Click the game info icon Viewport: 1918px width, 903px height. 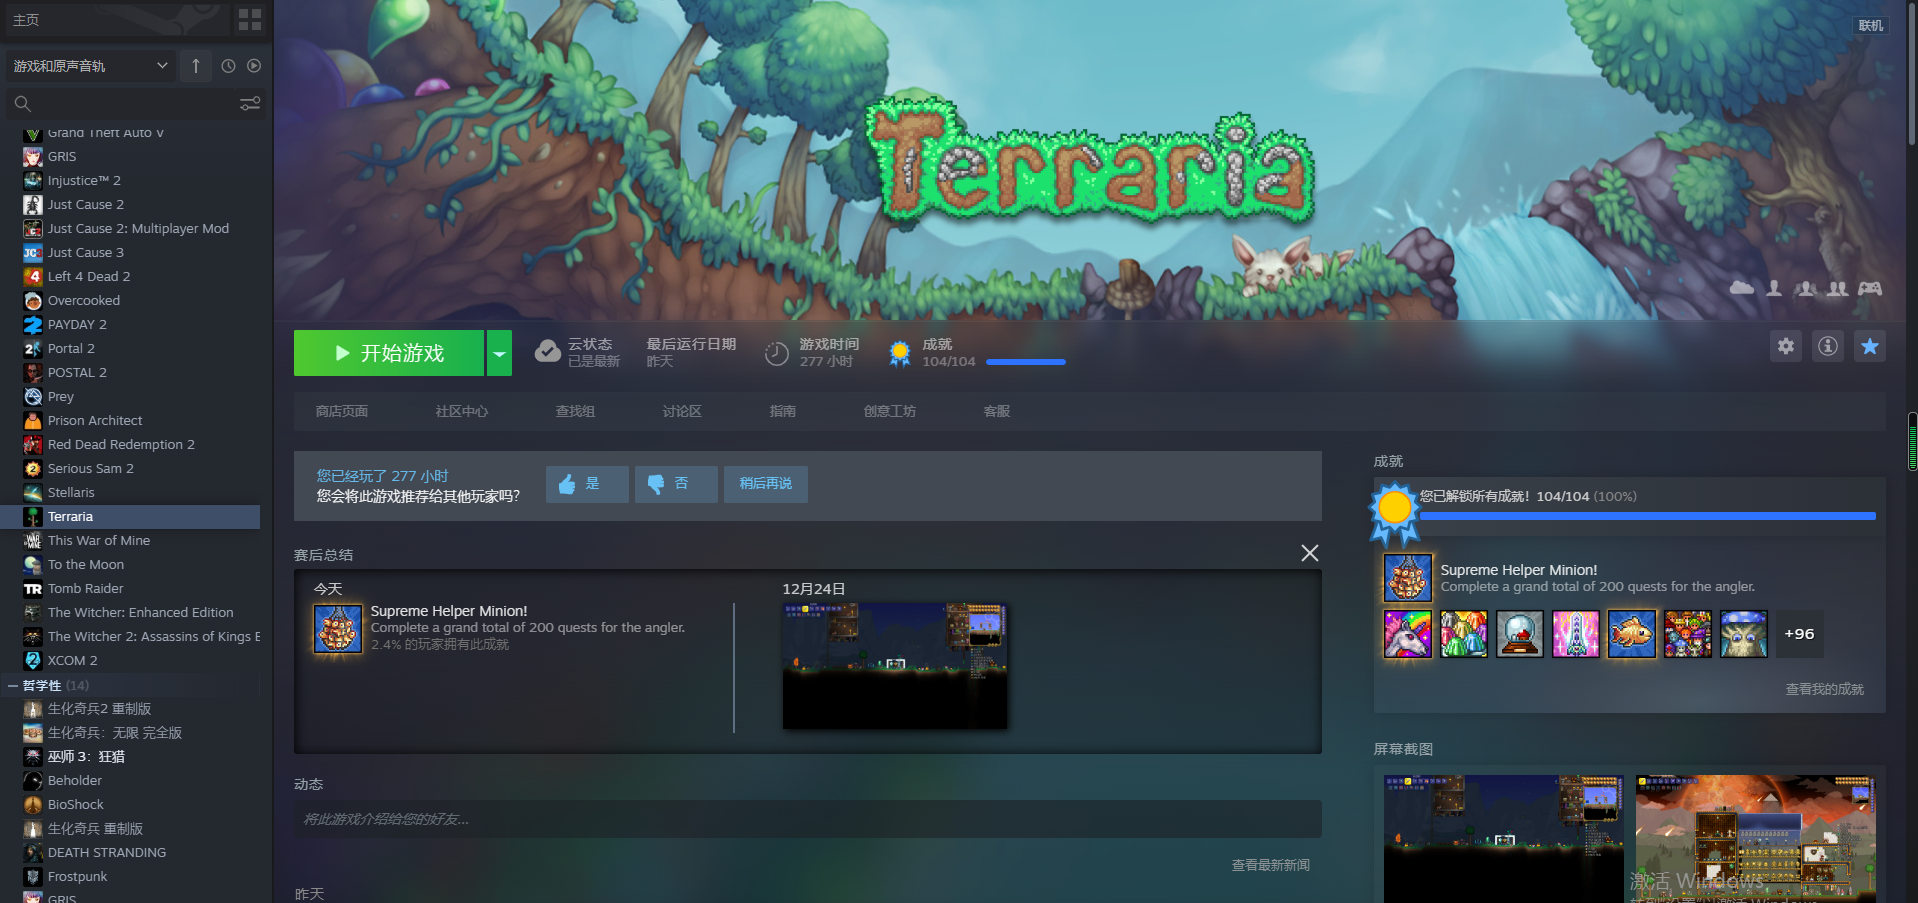tap(1827, 346)
